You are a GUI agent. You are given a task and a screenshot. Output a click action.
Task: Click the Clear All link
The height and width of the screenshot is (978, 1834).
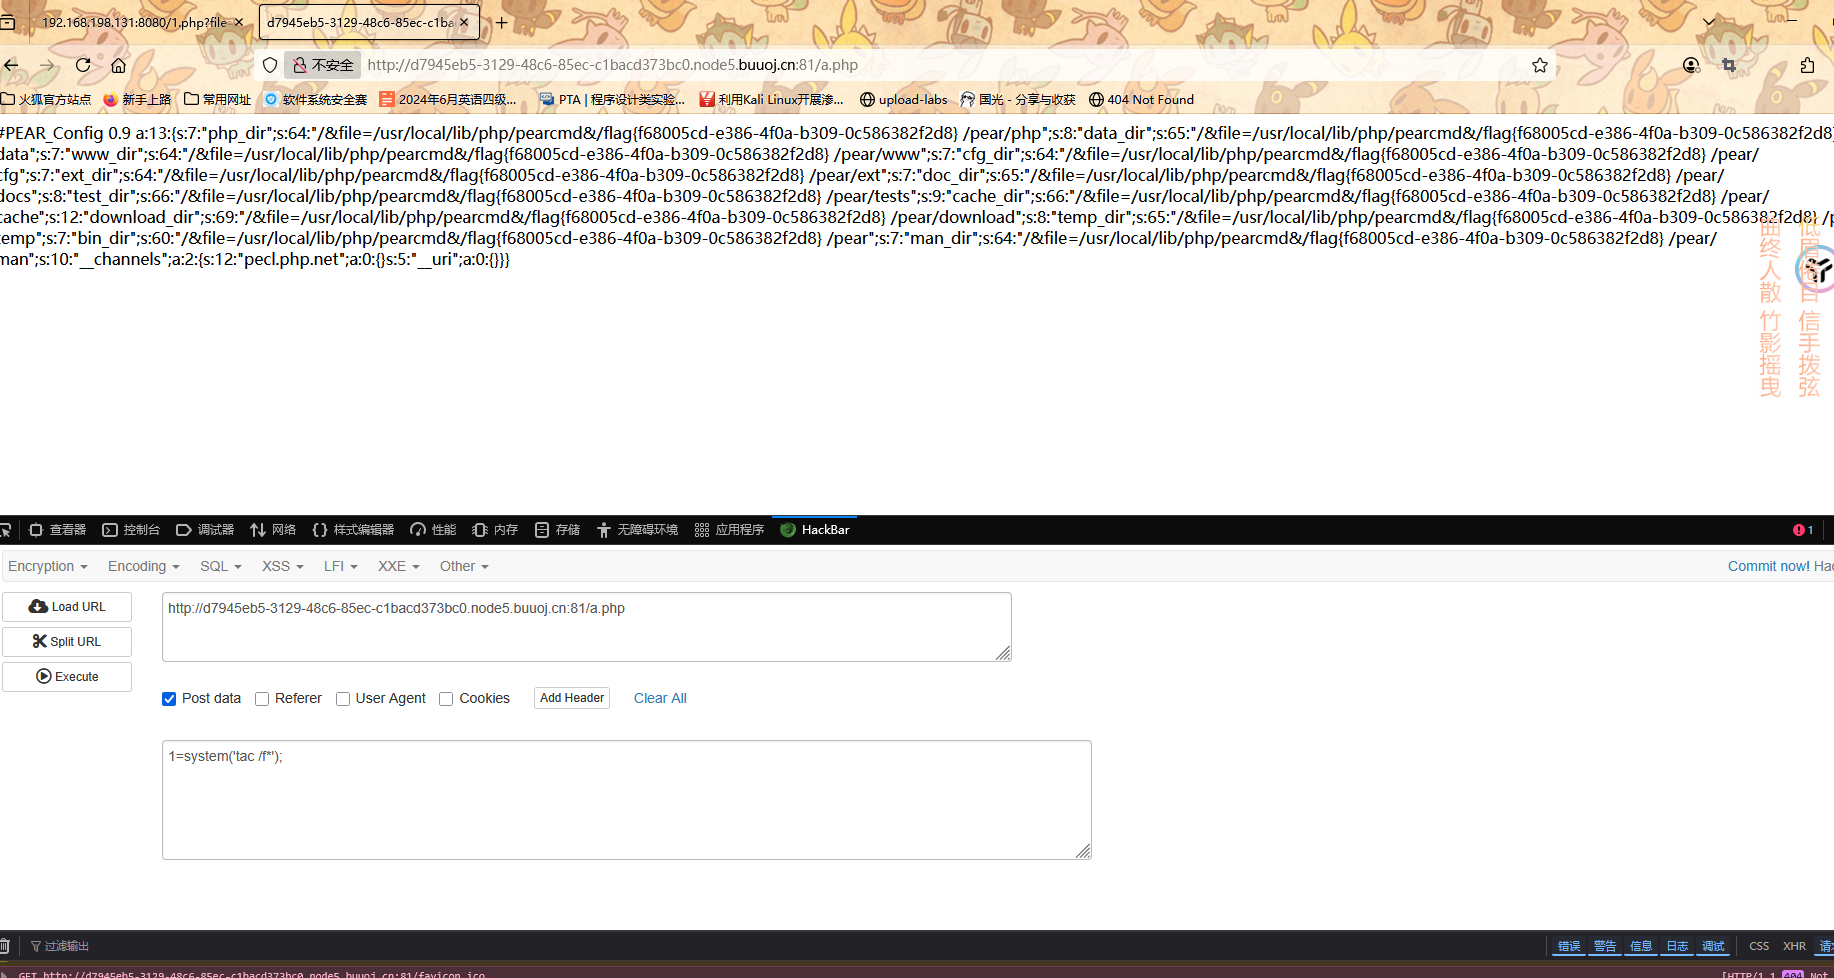point(660,698)
